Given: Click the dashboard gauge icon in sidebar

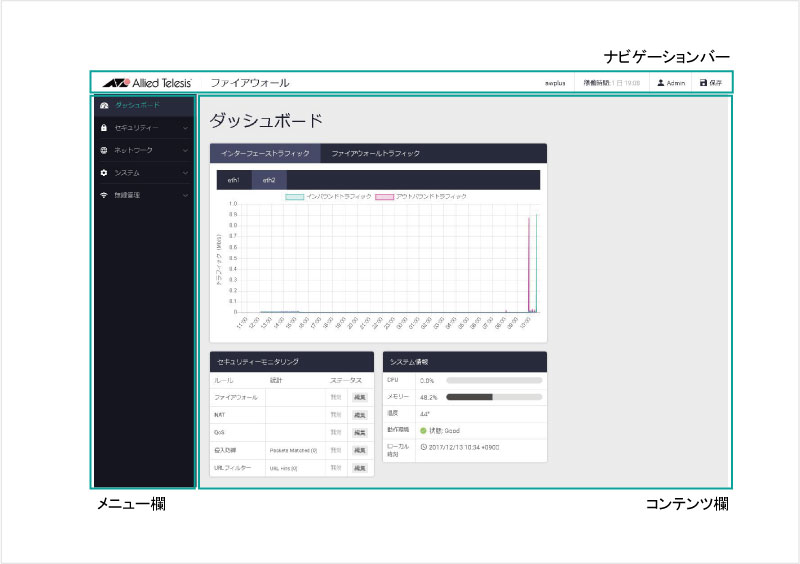Looking at the screenshot, I should click(104, 105).
